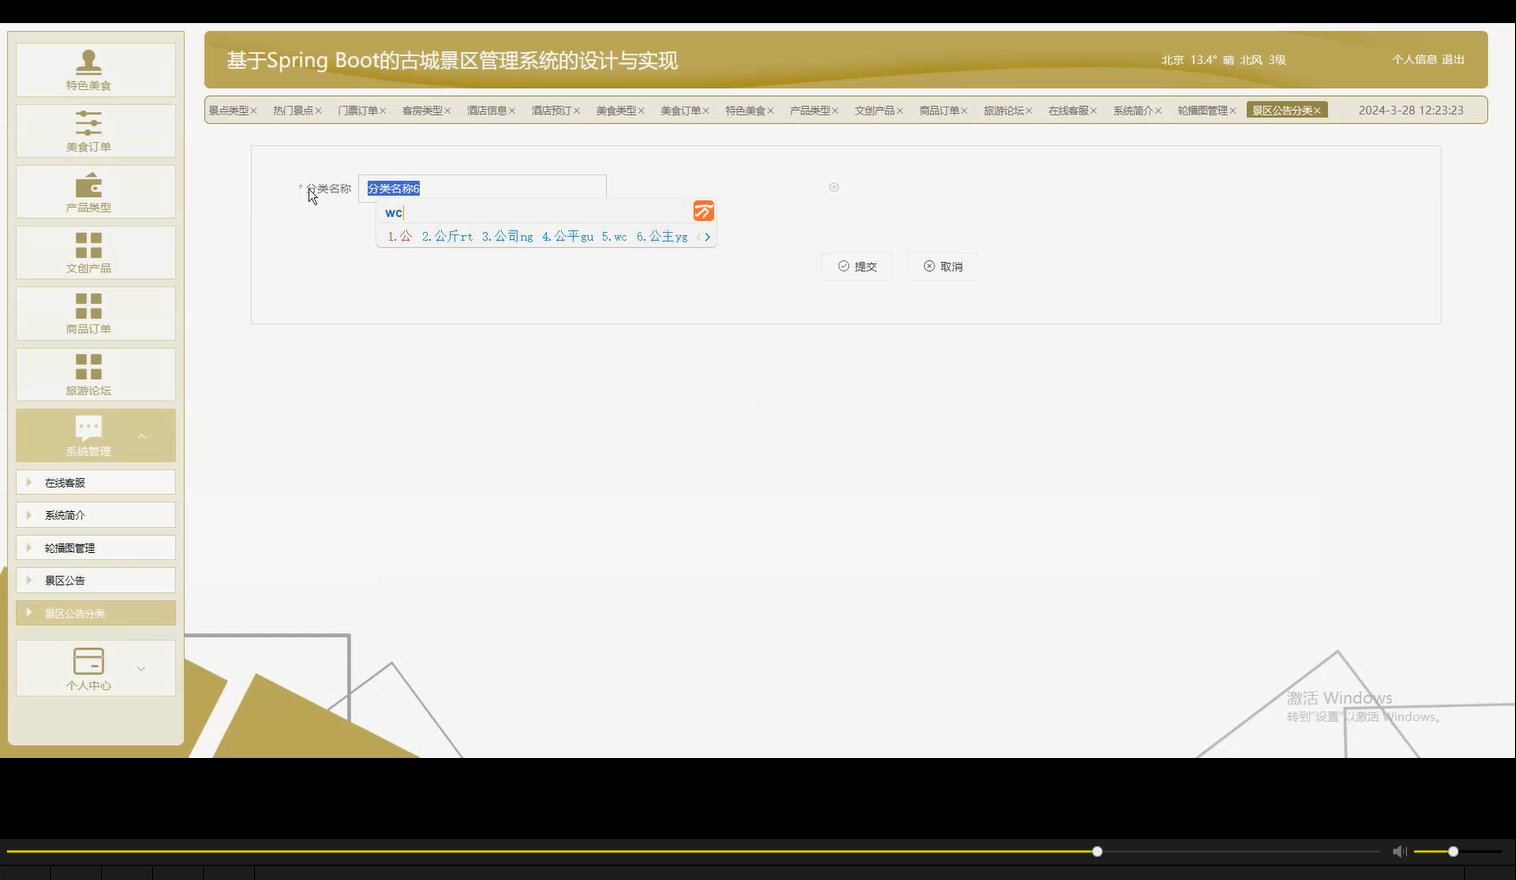Open 文创产品 sidebar menu
Image resolution: width=1516 pixels, height=880 pixels.
95,252
